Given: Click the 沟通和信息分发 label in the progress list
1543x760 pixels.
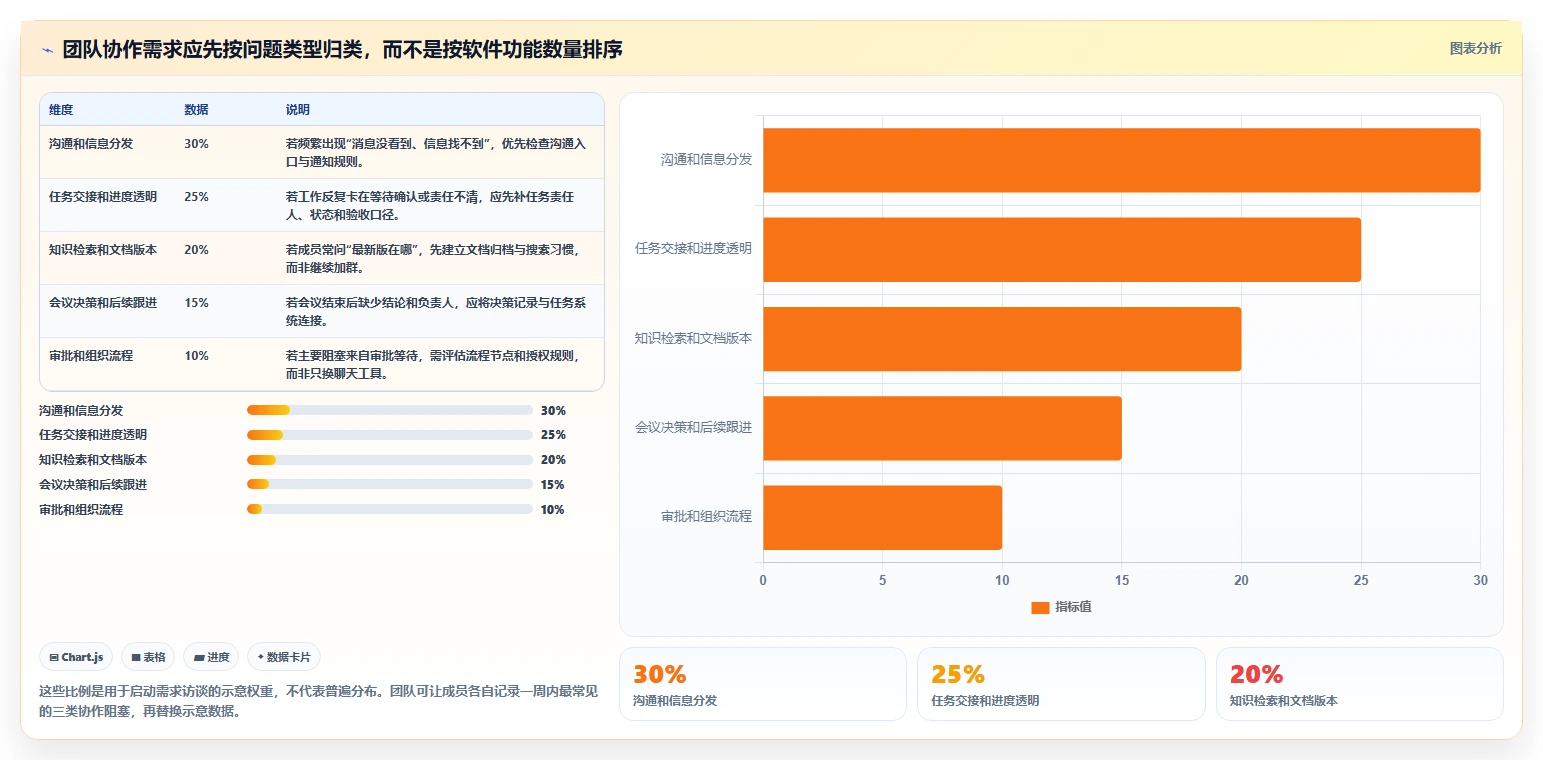Looking at the screenshot, I should point(81,410).
